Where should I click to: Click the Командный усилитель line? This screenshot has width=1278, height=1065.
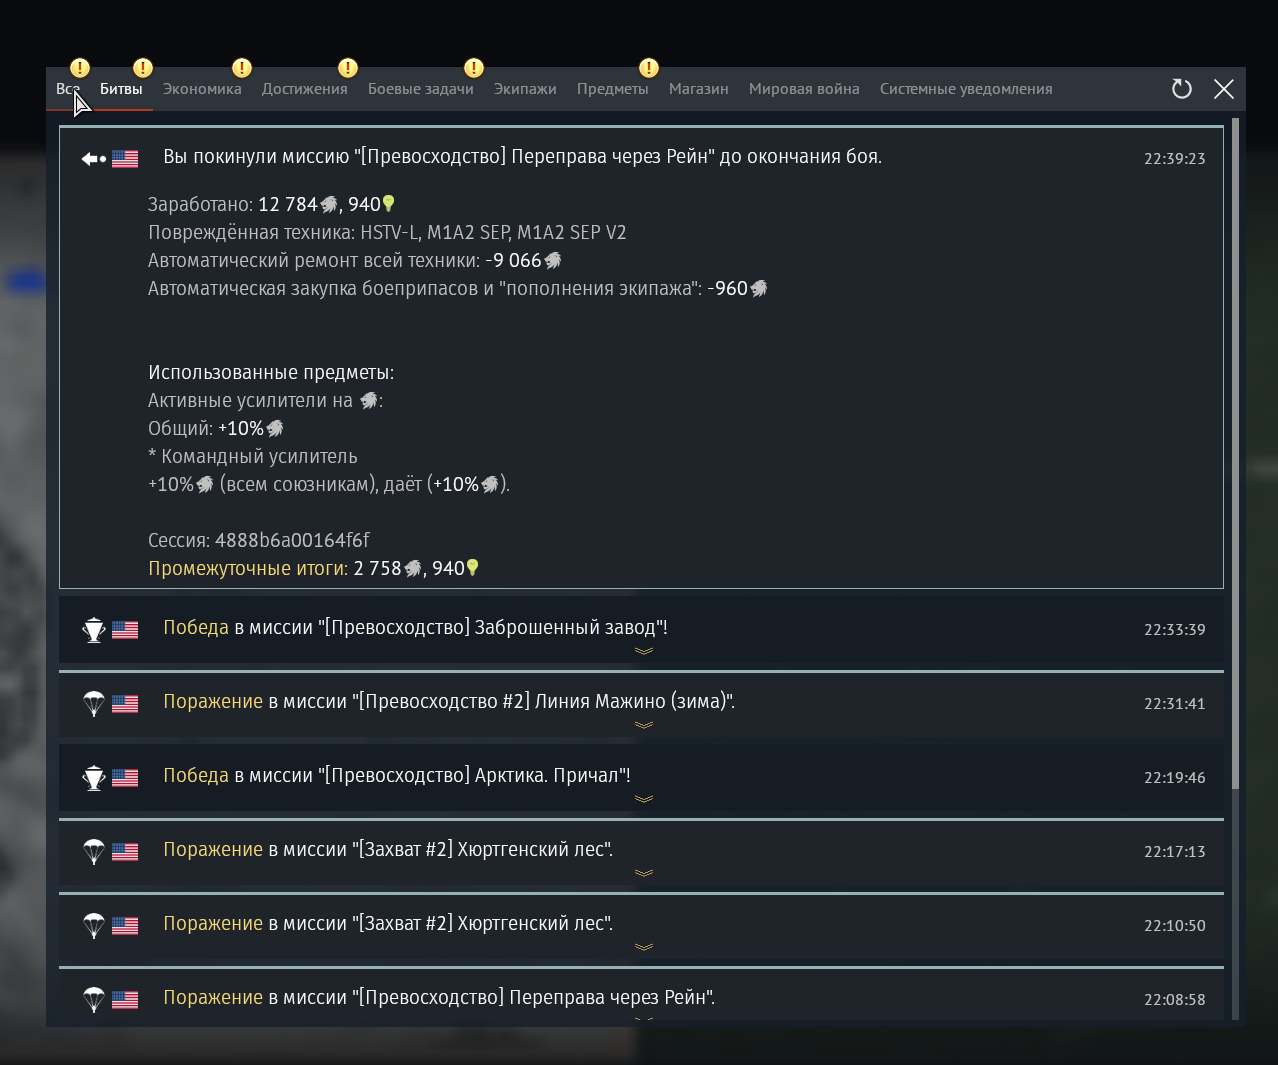click(x=253, y=456)
